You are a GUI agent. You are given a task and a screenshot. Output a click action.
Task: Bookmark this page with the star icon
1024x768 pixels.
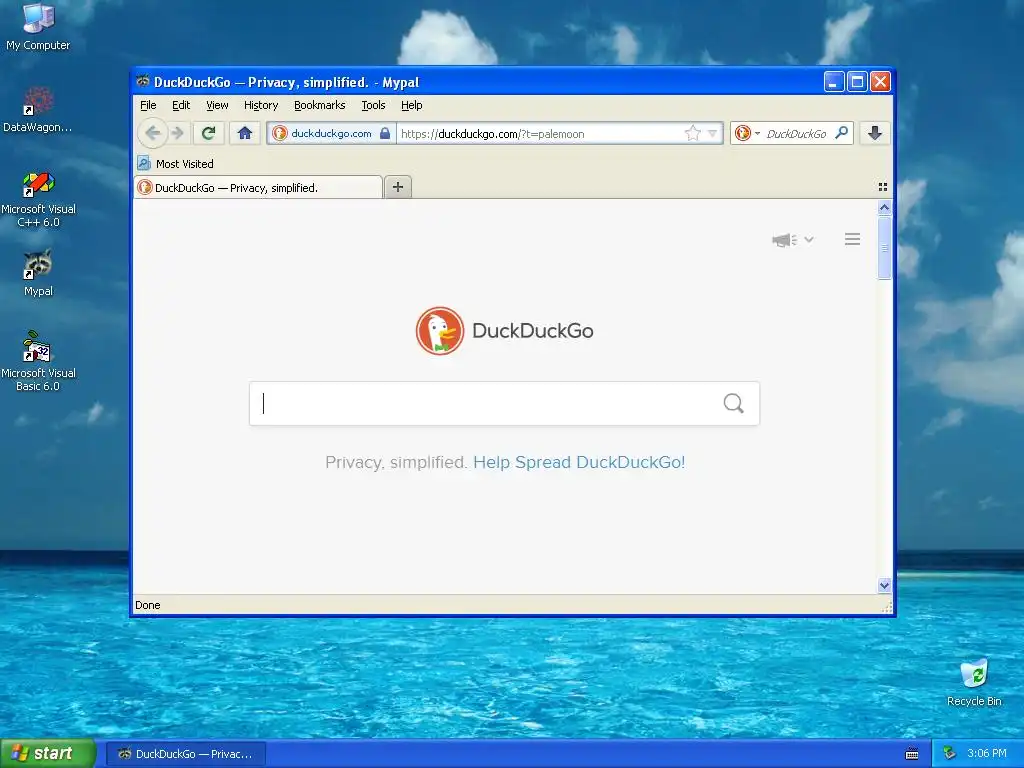pyautogui.click(x=692, y=133)
